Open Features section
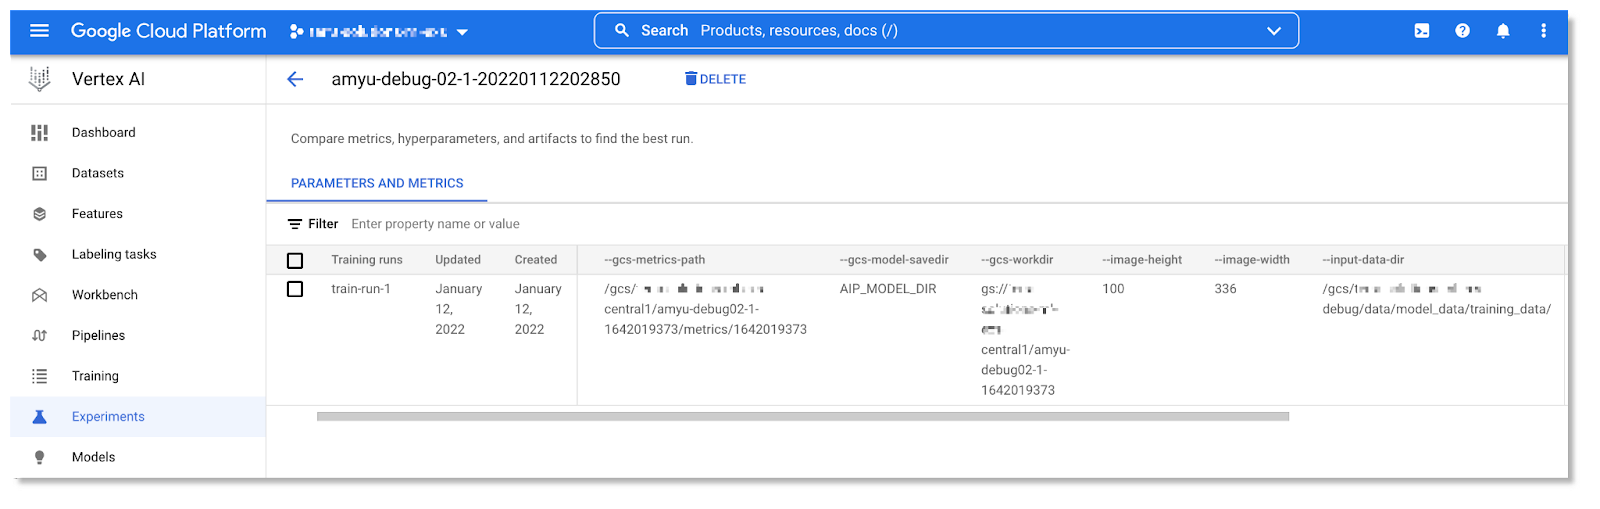1600x509 pixels. [97, 214]
